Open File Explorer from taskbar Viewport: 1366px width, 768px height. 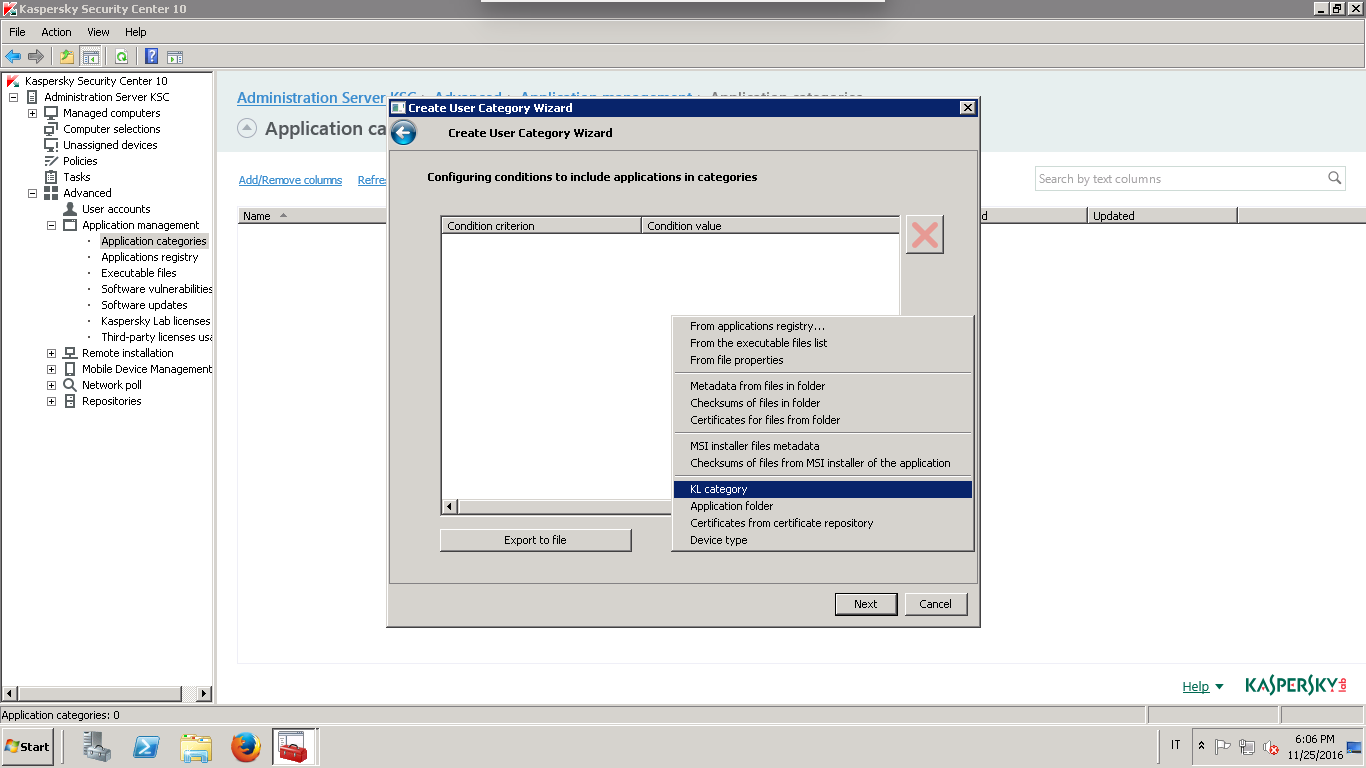pyautogui.click(x=196, y=746)
